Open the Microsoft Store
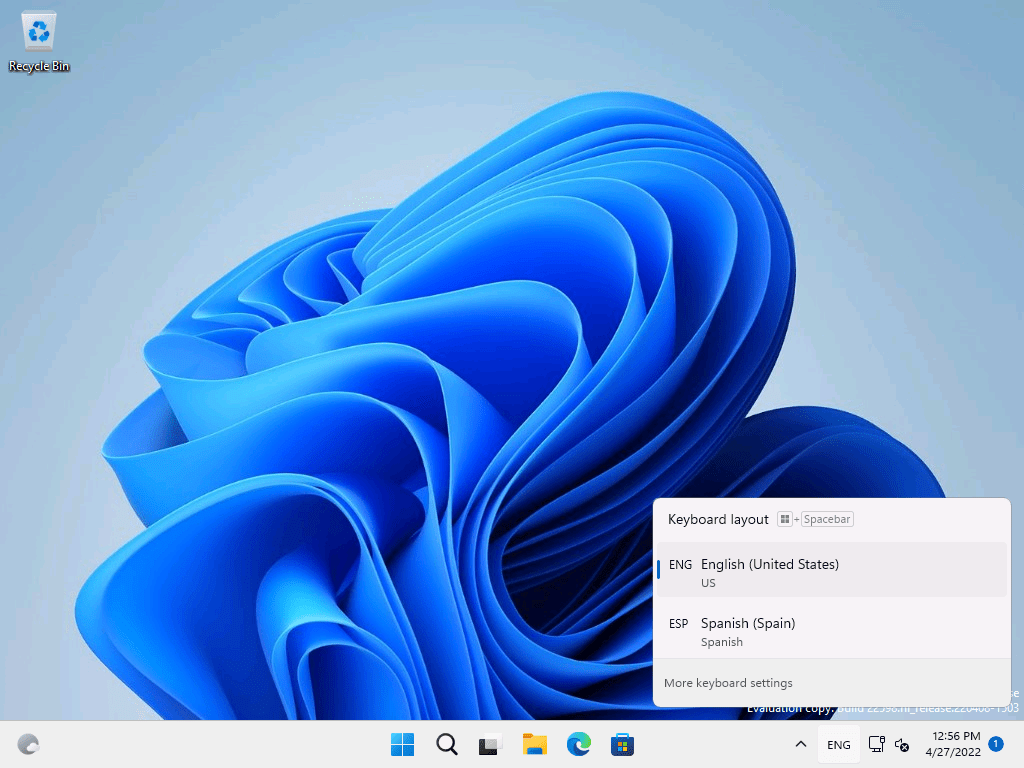This screenshot has width=1024, height=768. pyautogui.click(x=622, y=744)
